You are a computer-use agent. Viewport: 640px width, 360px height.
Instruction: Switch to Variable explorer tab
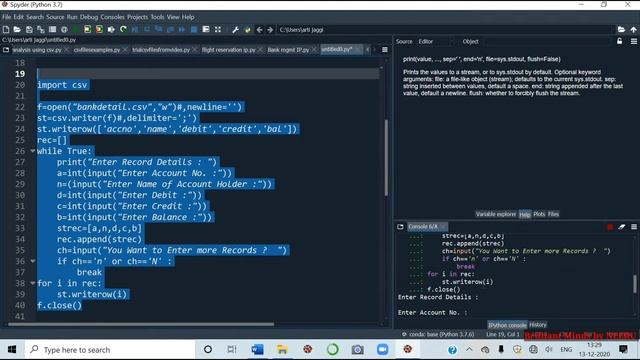[x=496, y=214]
